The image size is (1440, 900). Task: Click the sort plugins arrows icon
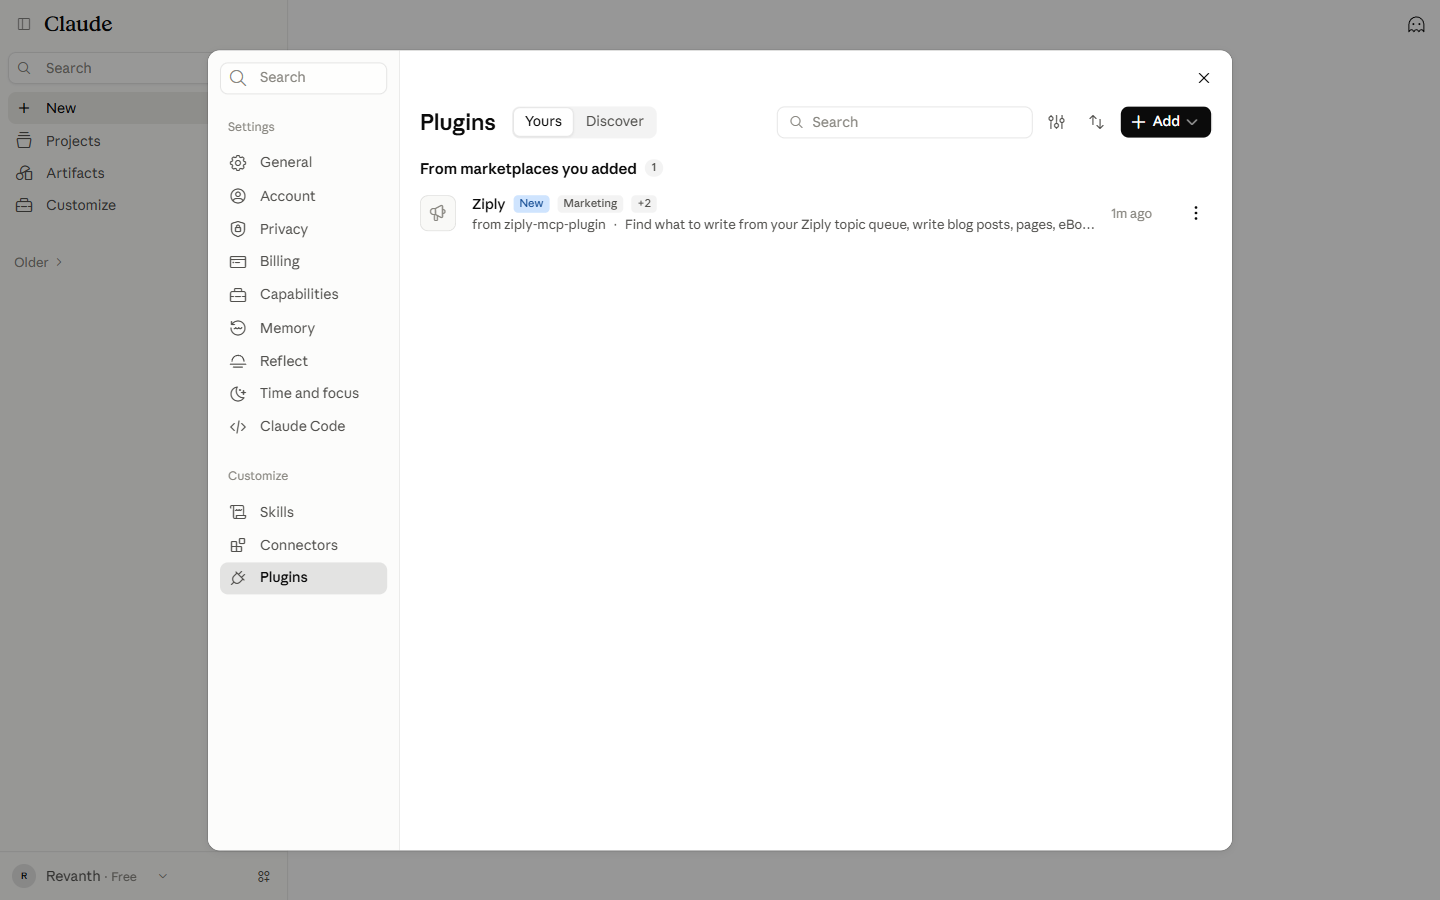(1097, 122)
